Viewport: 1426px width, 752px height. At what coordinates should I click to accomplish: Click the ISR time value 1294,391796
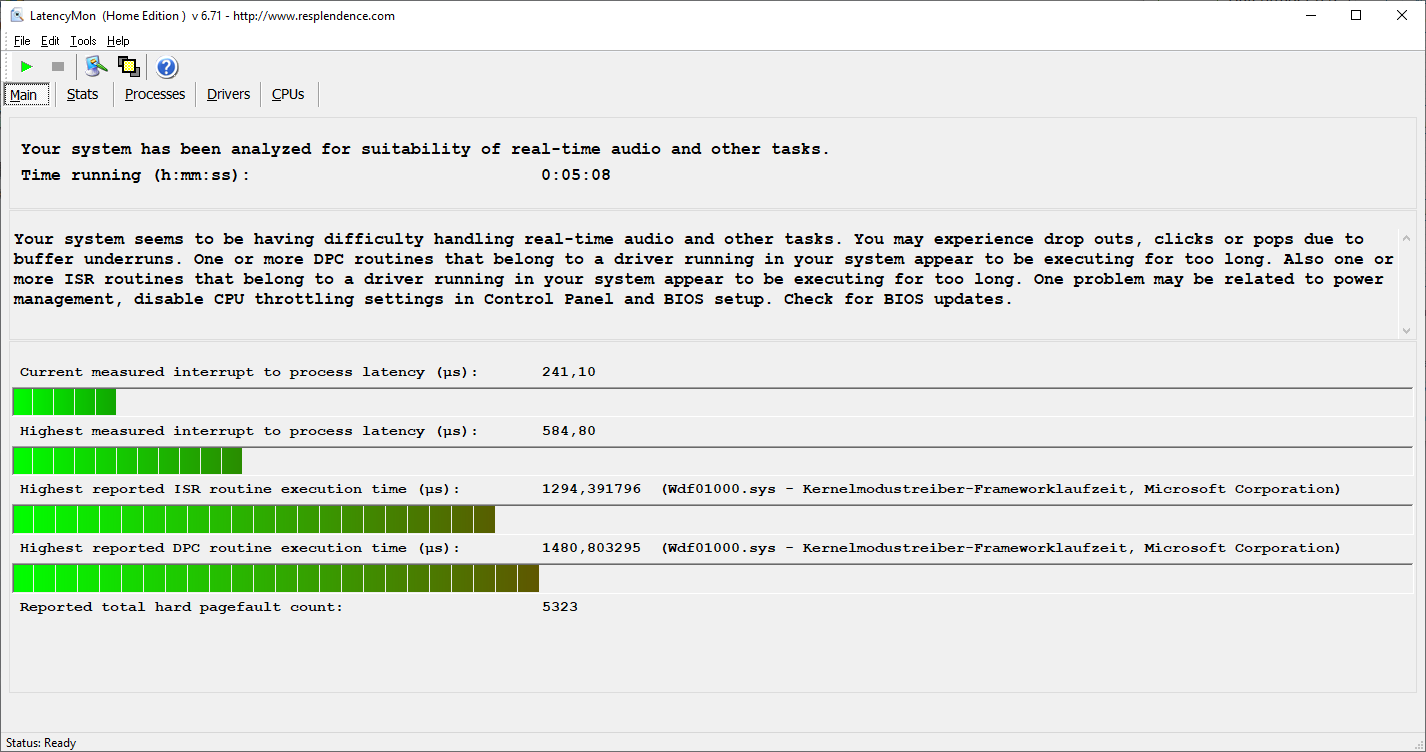591,489
